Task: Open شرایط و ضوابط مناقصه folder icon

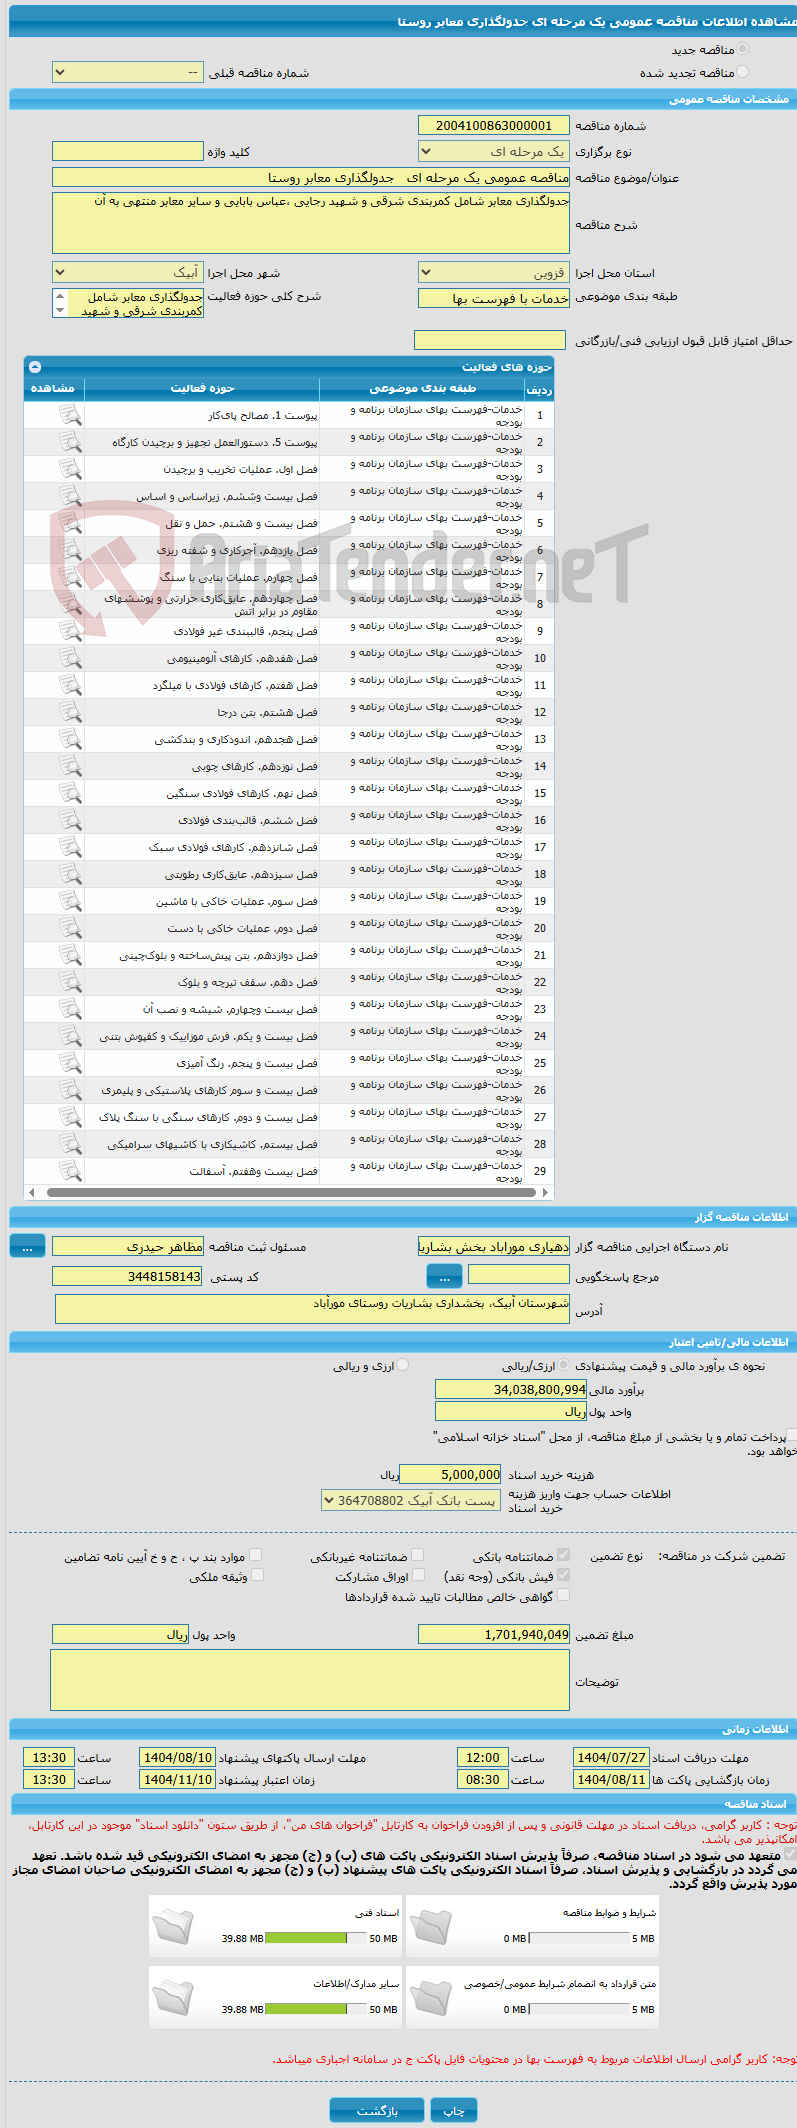Action: [431, 1926]
